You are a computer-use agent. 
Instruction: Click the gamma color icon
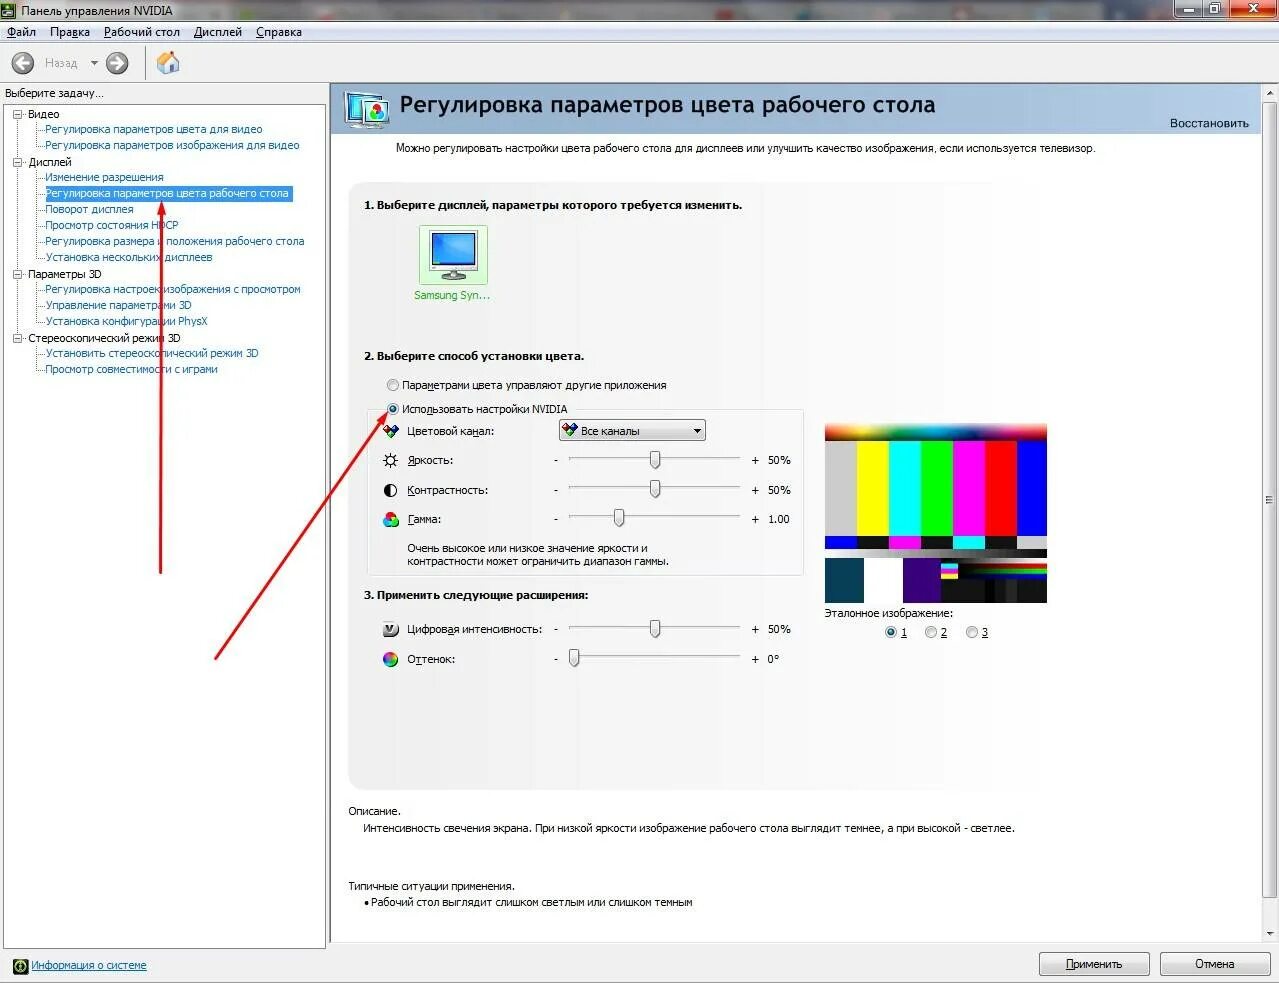[391, 520]
